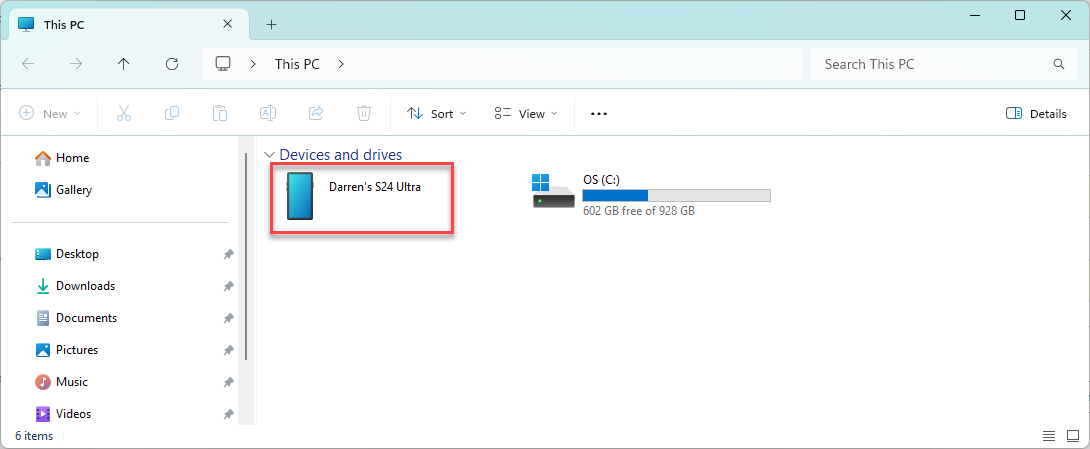
Task: Go up one folder level
Action: pyautogui.click(x=124, y=64)
